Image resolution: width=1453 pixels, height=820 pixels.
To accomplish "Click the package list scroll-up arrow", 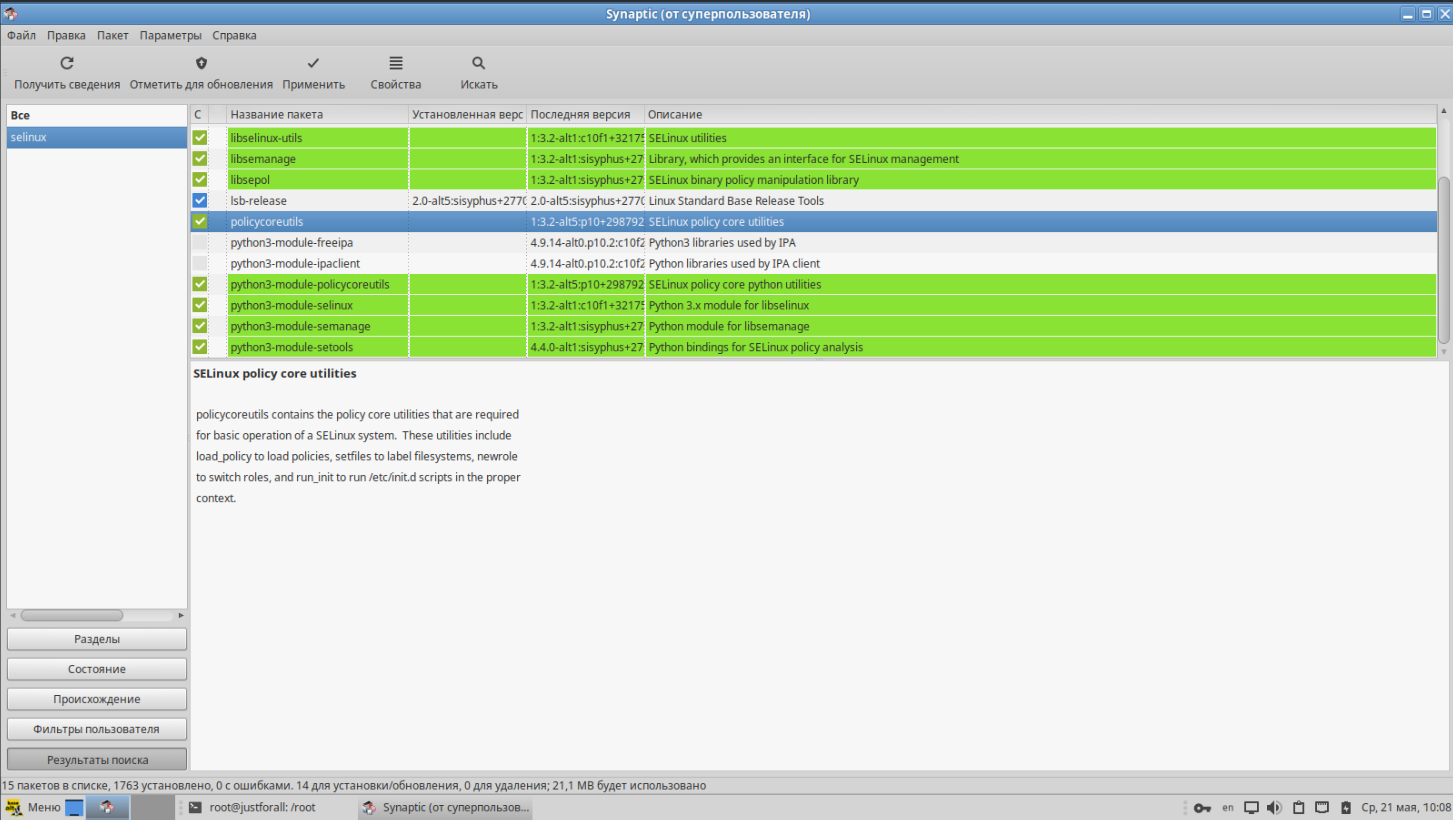I will tap(1443, 111).
